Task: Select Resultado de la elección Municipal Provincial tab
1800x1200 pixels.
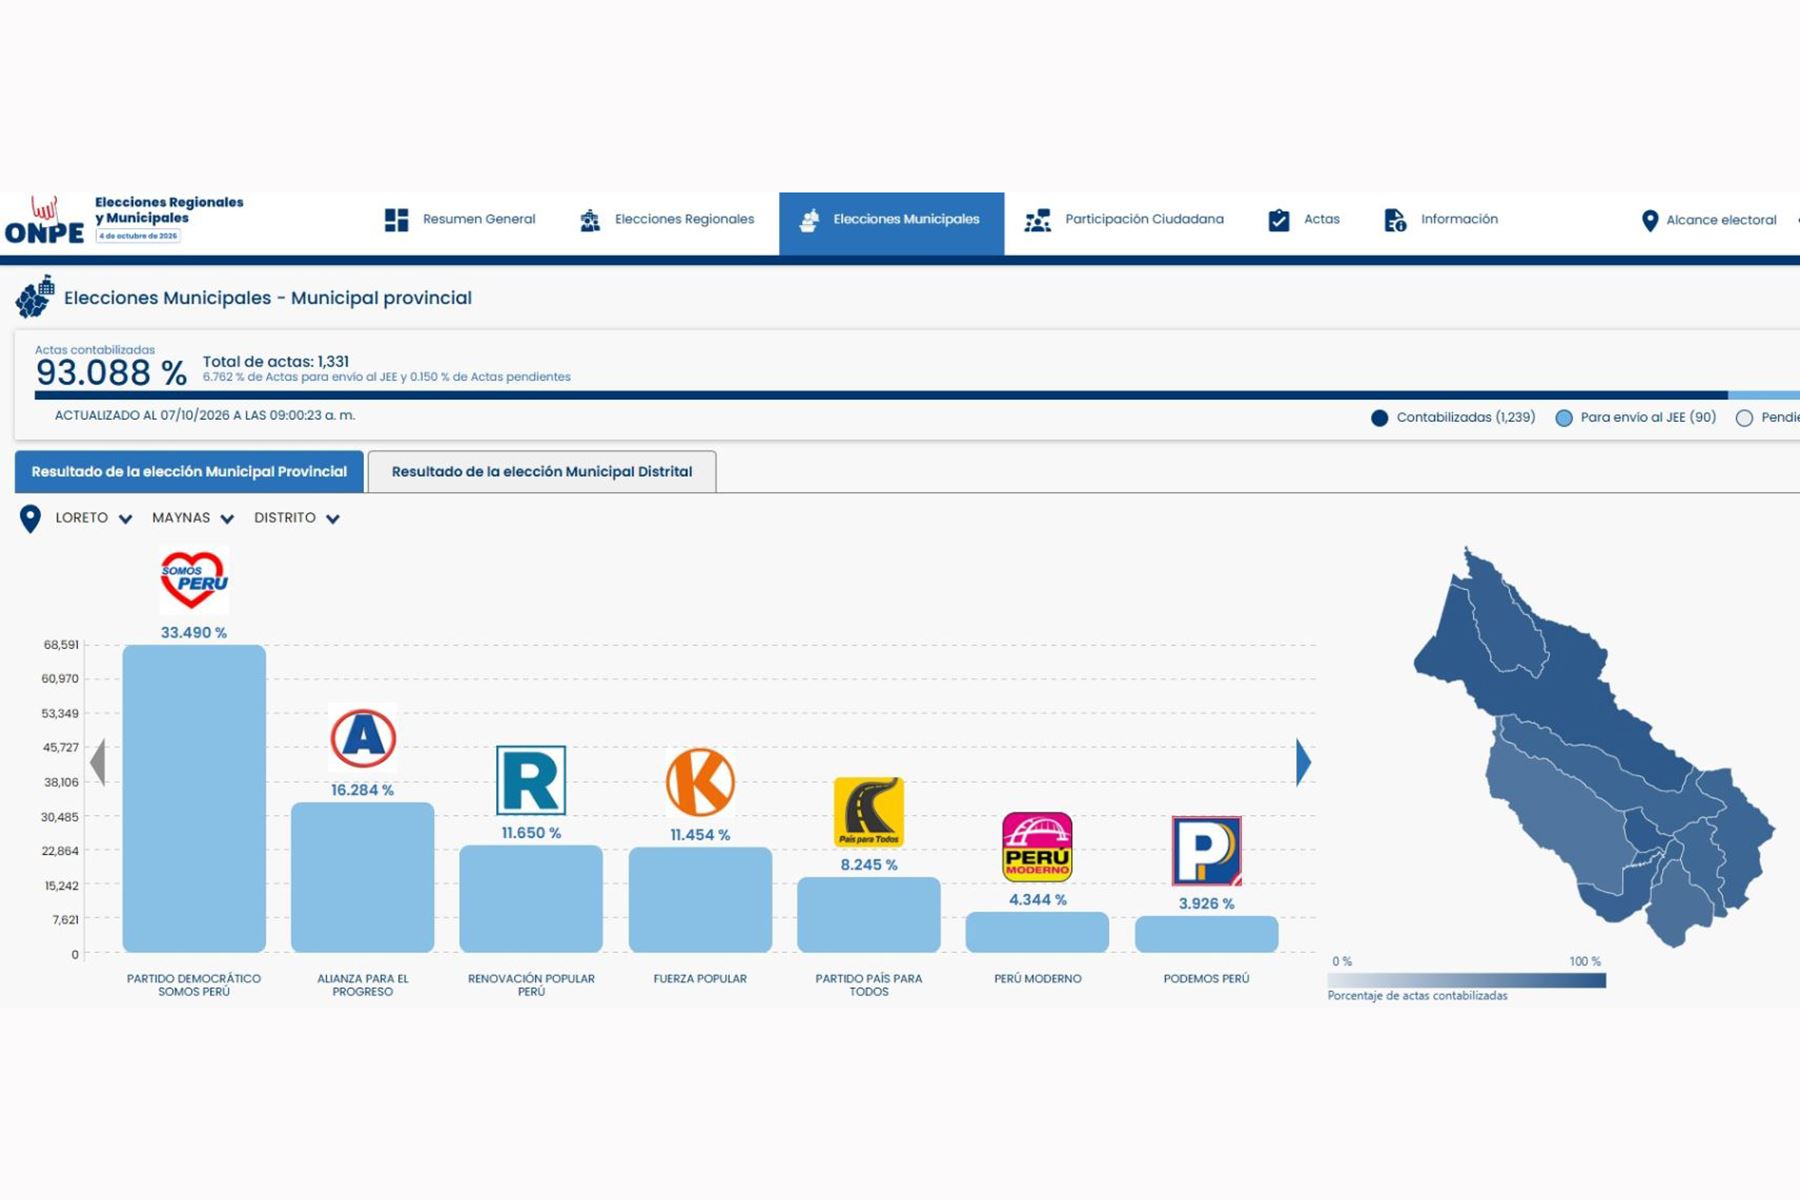Action: tap(189, 472)
